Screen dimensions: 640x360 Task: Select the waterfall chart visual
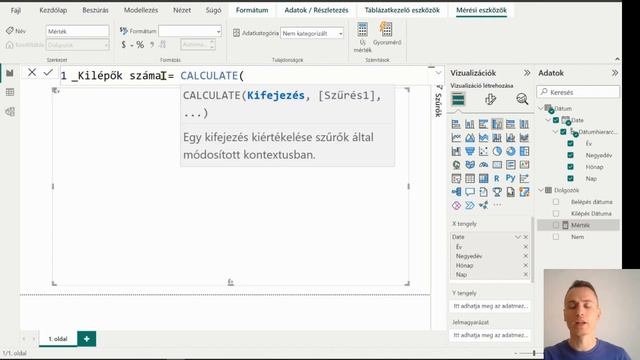pyautogui.click(x=456, y=151)
